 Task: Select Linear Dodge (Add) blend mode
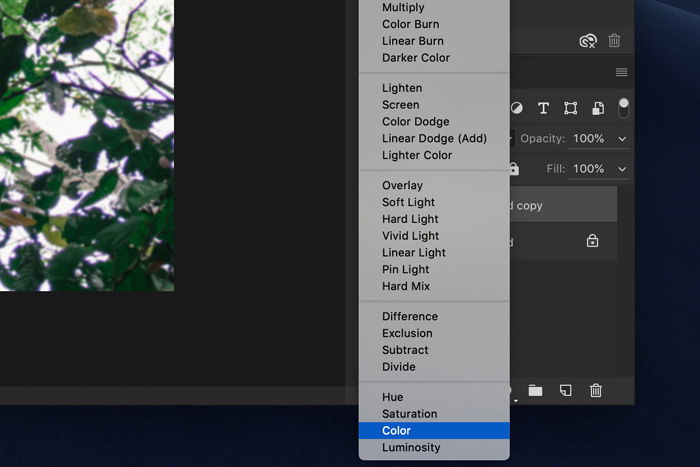(x=434, y=138)
